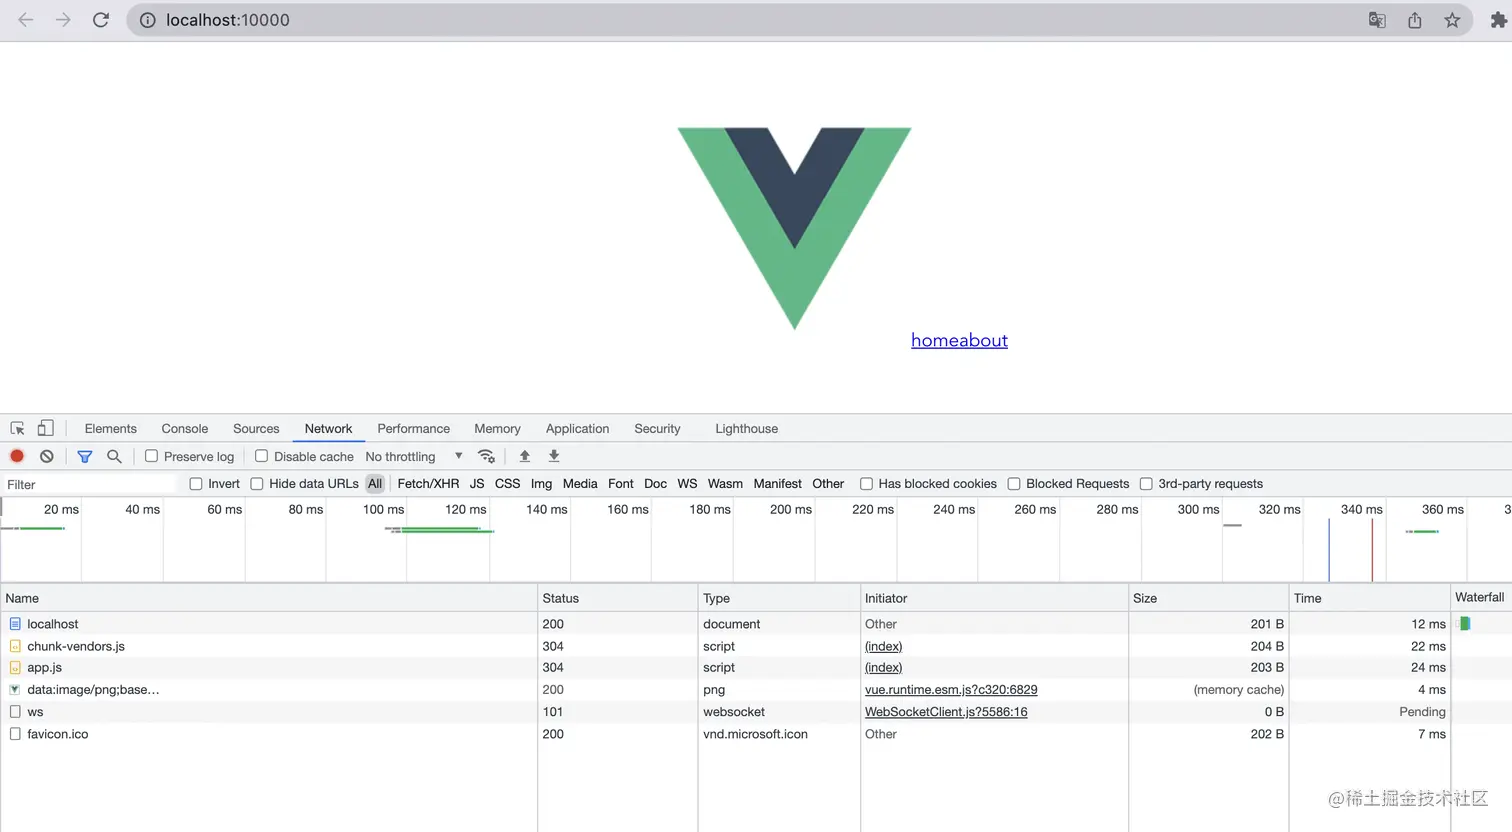Filter requests by Img type
Screen dimensions: 1512x832
[541, 484]
